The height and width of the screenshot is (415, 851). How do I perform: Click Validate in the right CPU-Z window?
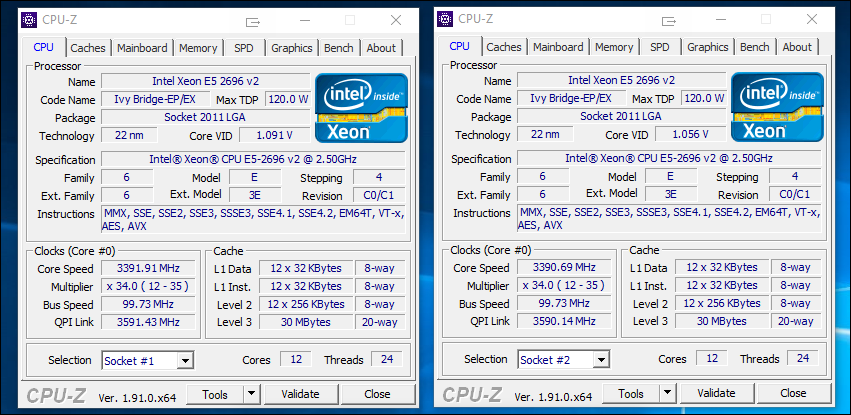(716, 393)
